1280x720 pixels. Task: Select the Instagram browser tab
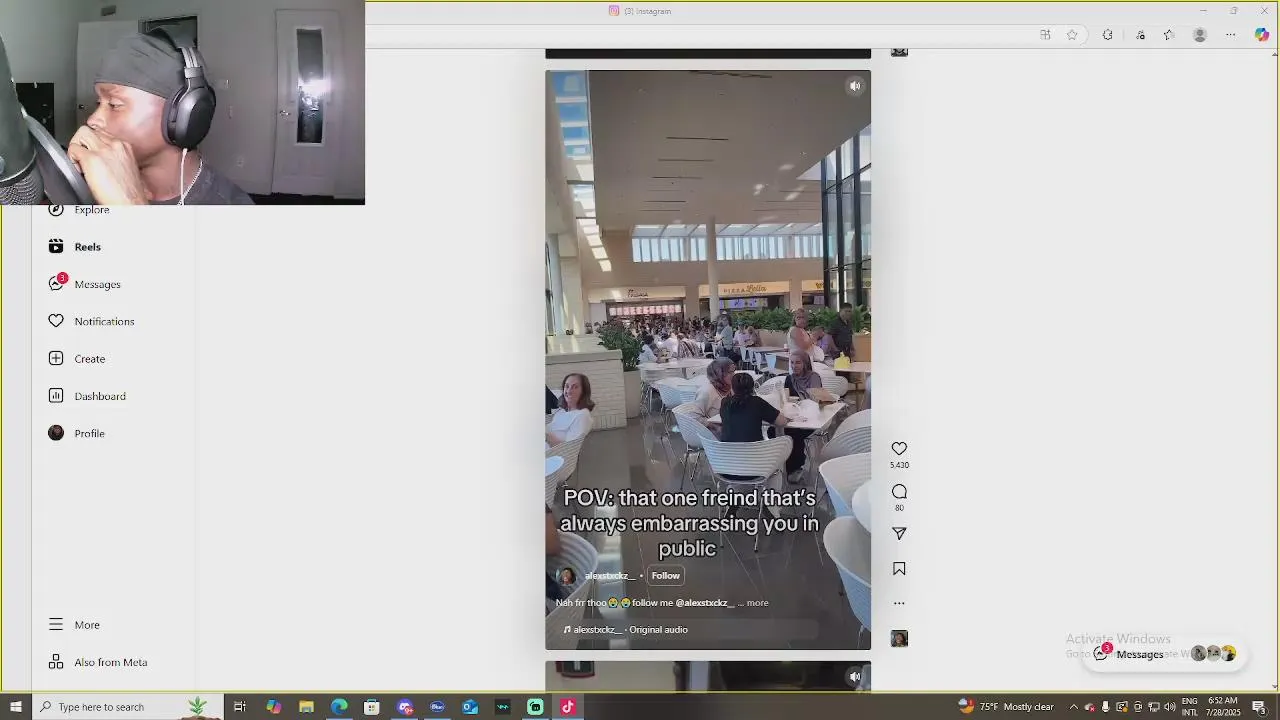[x=640, y=11]
